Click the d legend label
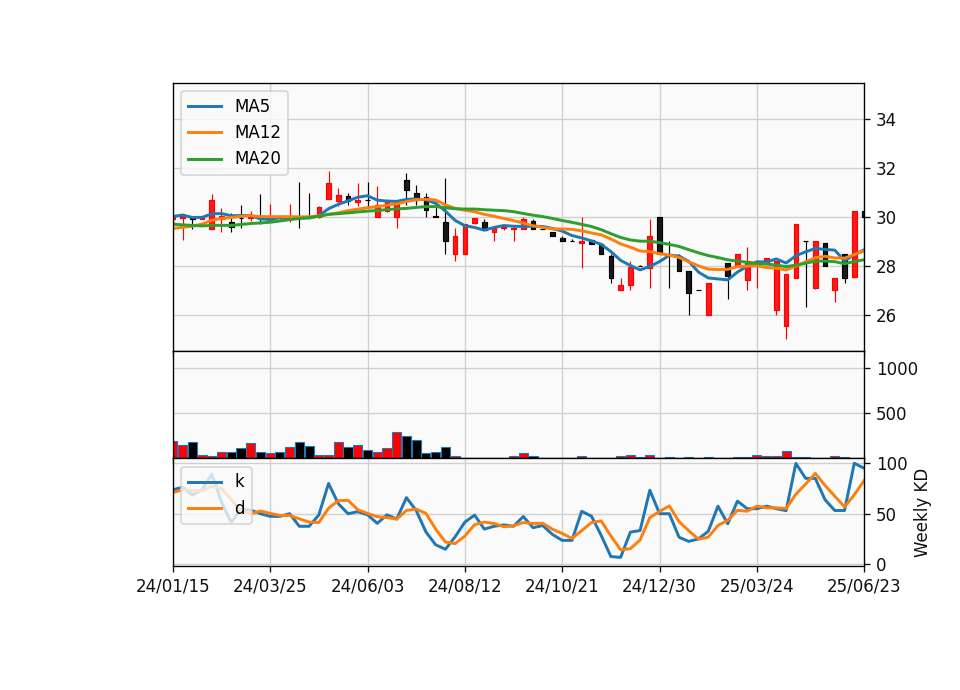The image size is (960, 690). pos(239,508)
